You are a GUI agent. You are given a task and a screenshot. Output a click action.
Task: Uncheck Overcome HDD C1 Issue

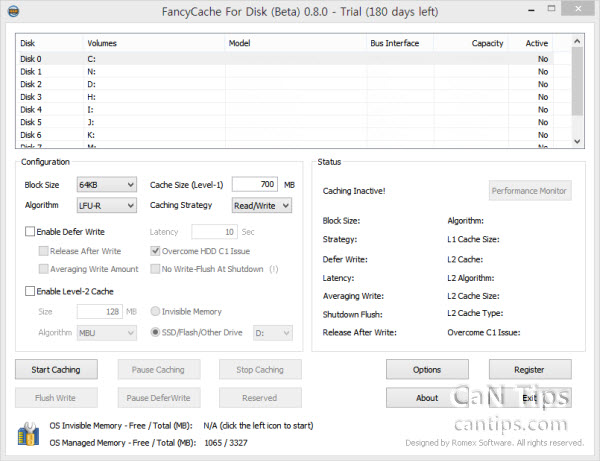click(x=155, y=251)
